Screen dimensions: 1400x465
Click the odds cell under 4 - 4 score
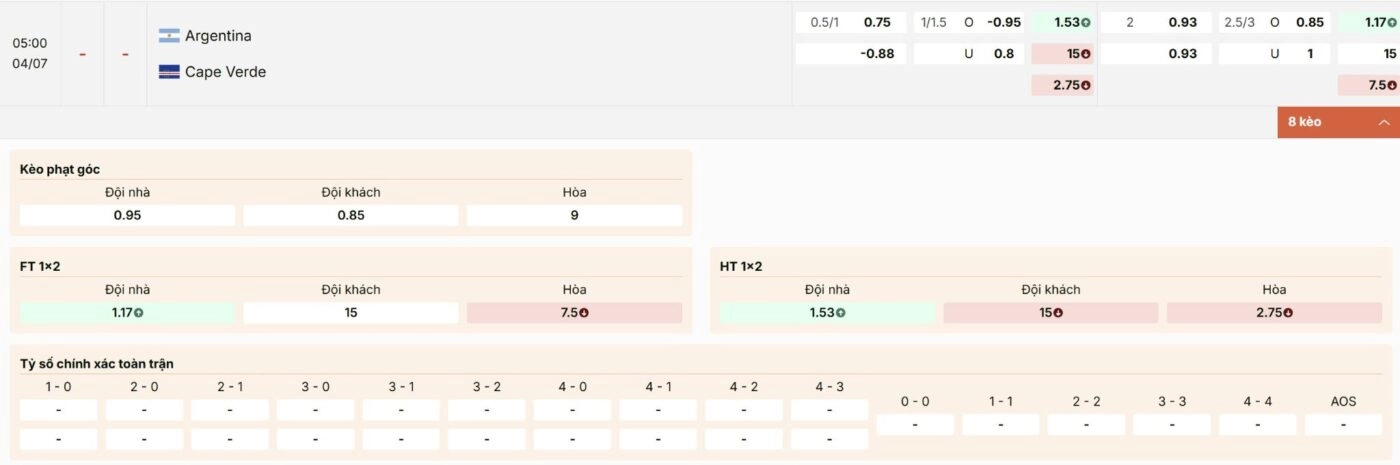pos(1258,425)
